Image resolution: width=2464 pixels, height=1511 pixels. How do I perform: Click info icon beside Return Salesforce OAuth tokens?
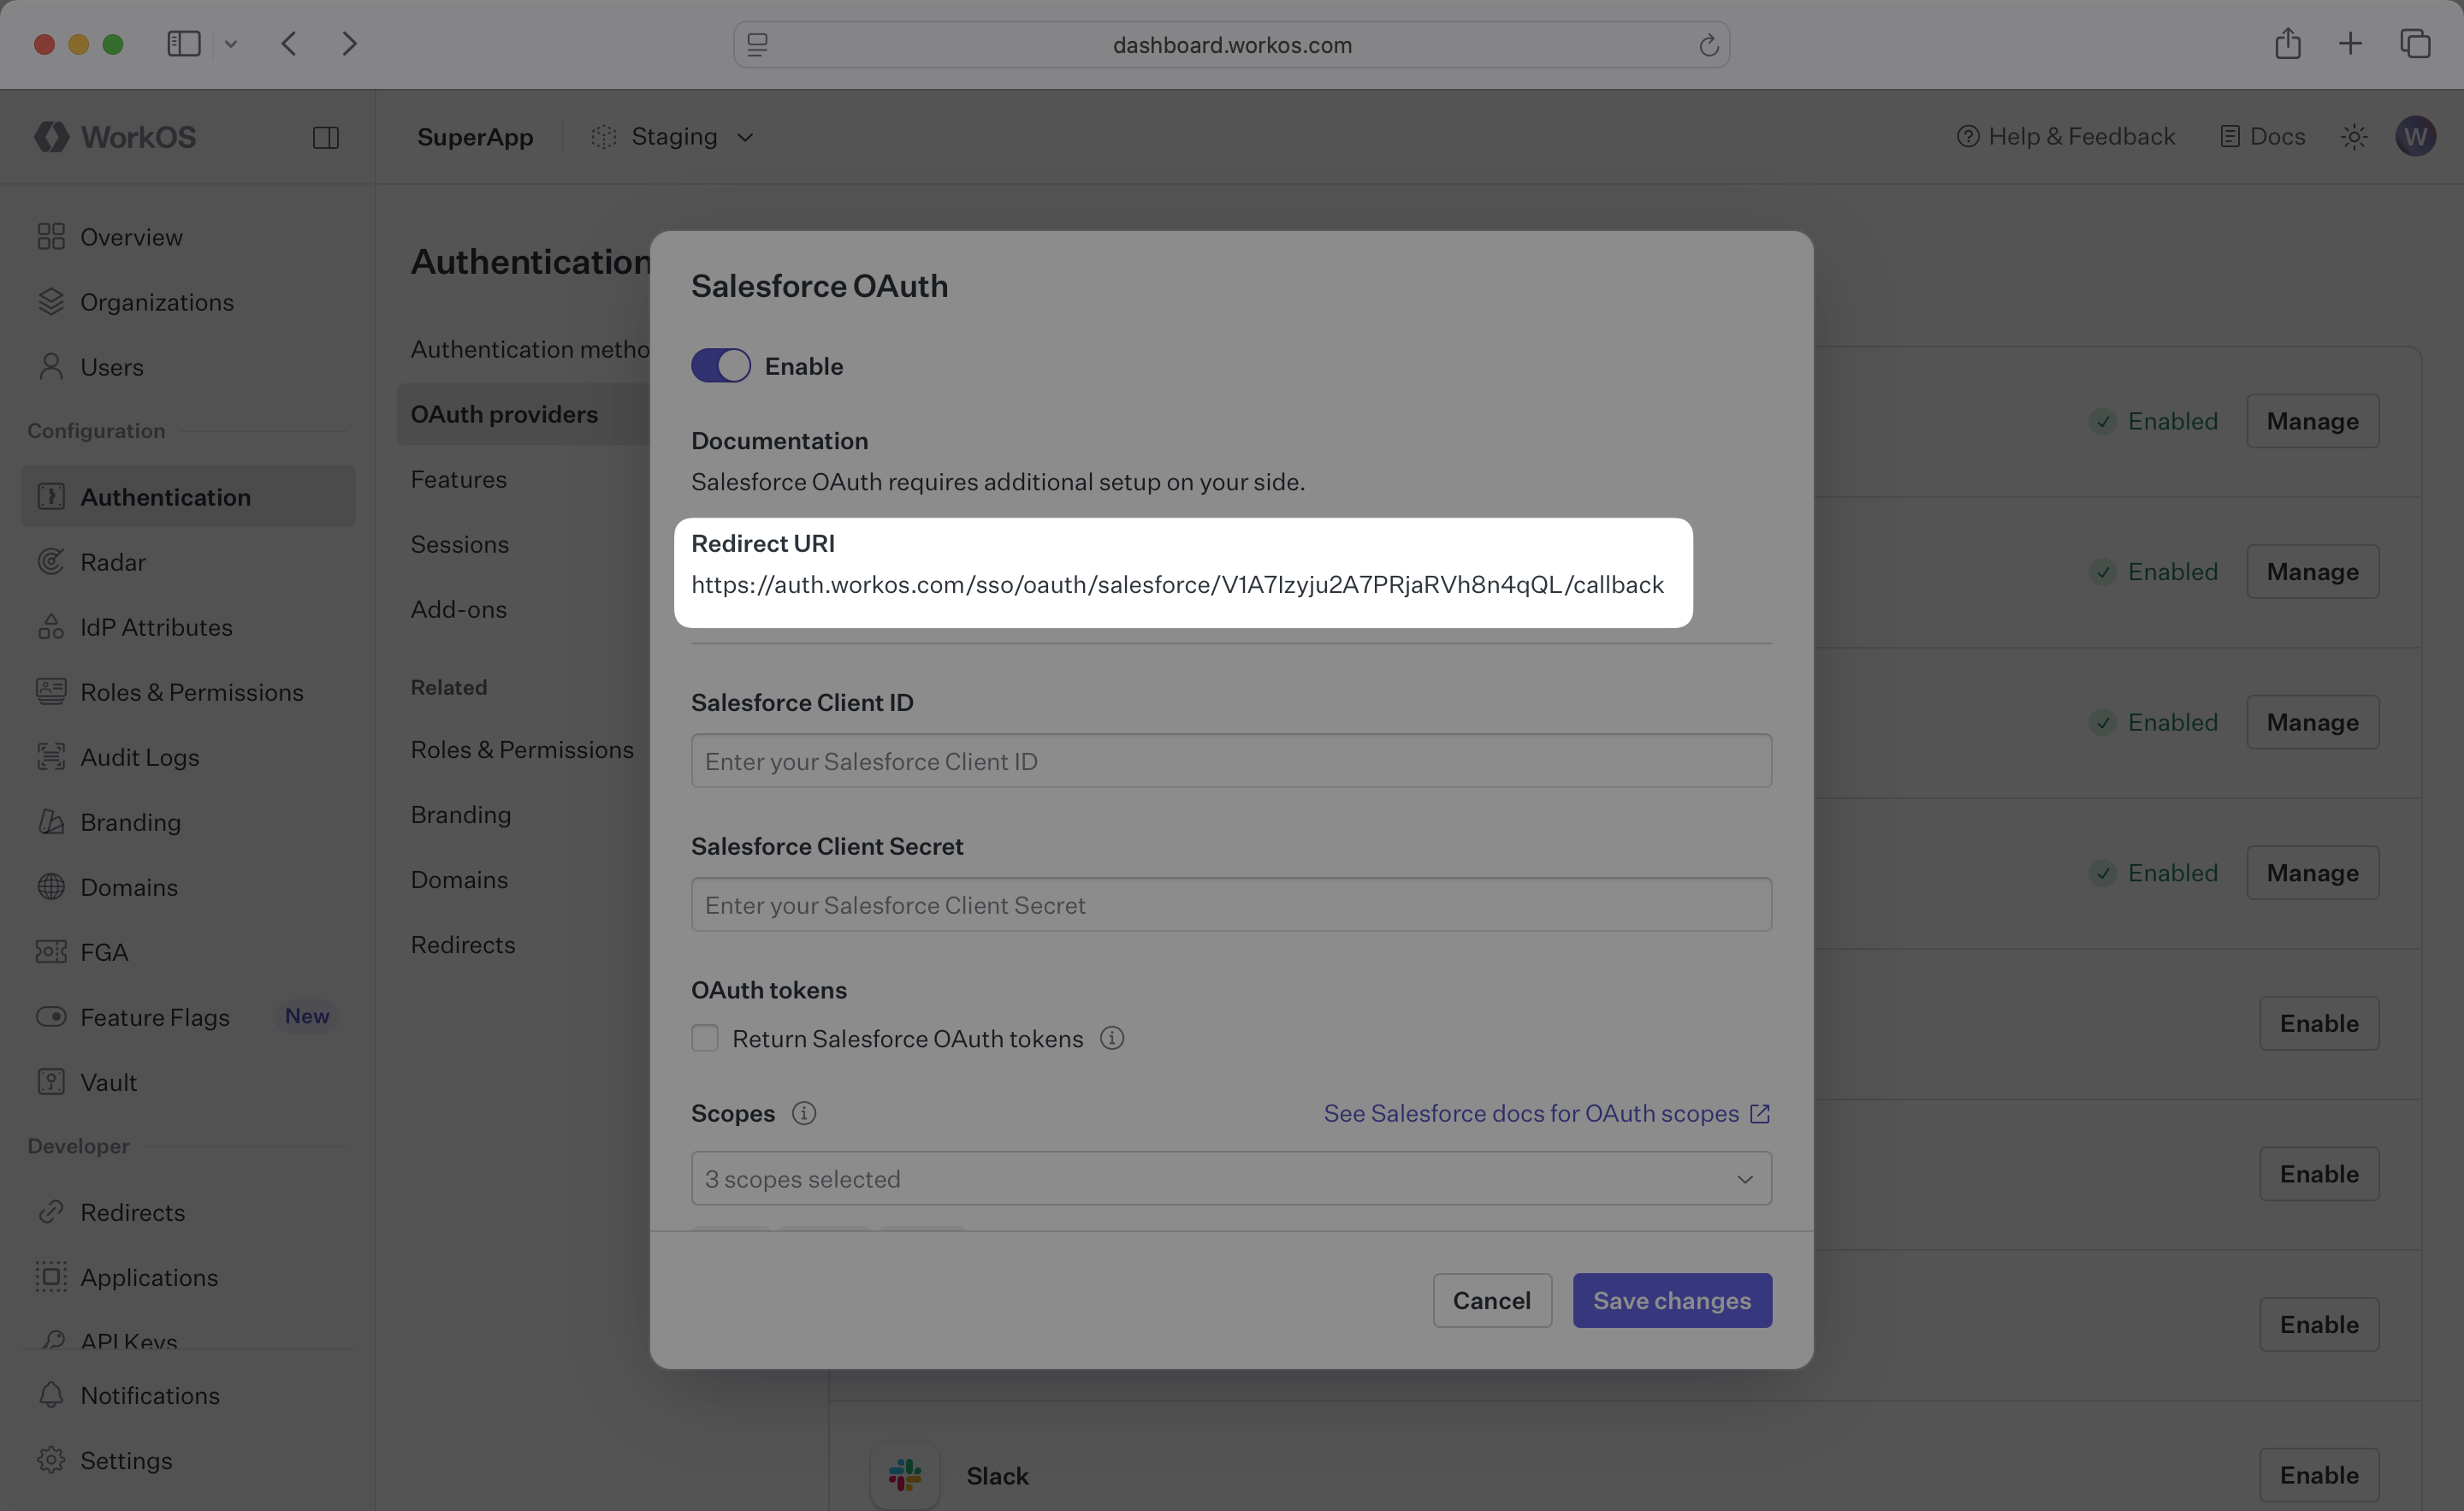click(x=1112, y=1038)
